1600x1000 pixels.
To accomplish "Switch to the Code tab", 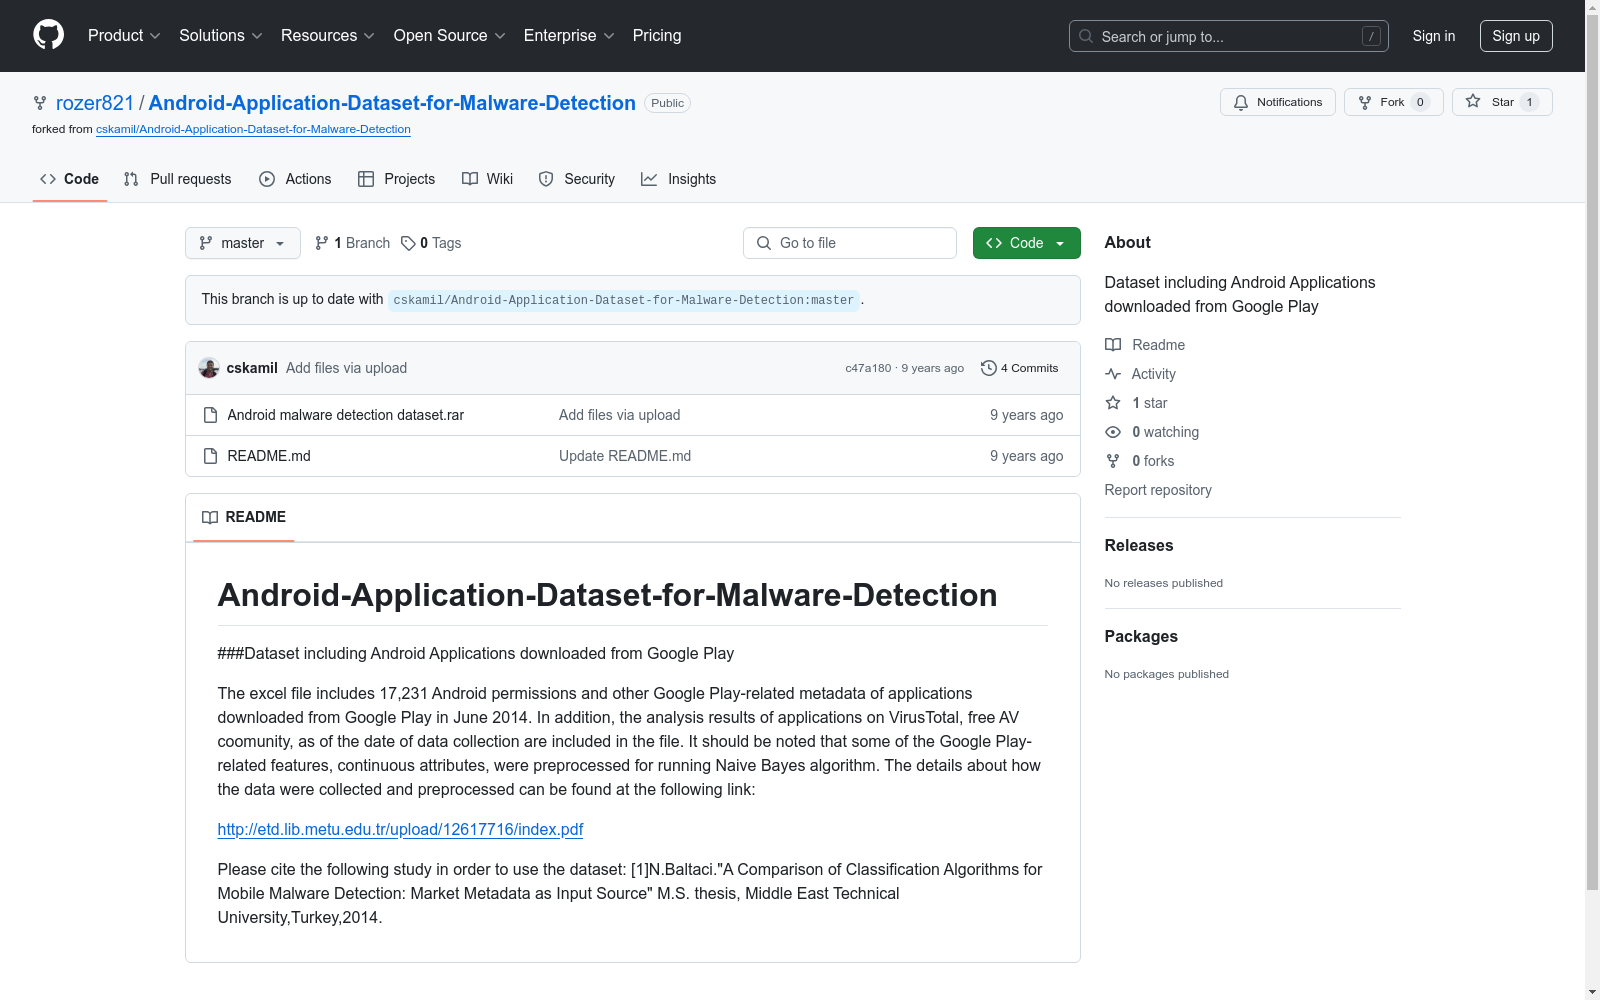I will pyautogui.click(x=70, y=179).
